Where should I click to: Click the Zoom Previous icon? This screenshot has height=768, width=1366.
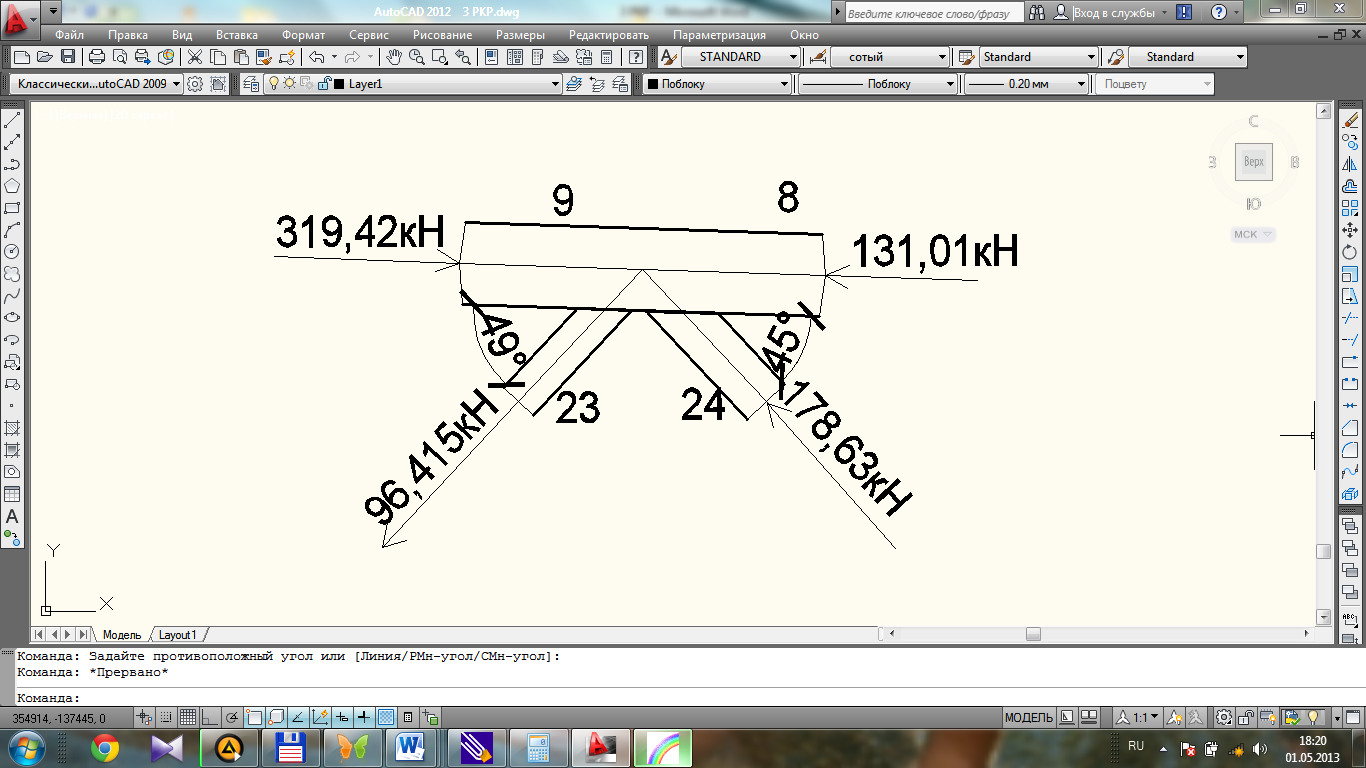coord(464,57)
